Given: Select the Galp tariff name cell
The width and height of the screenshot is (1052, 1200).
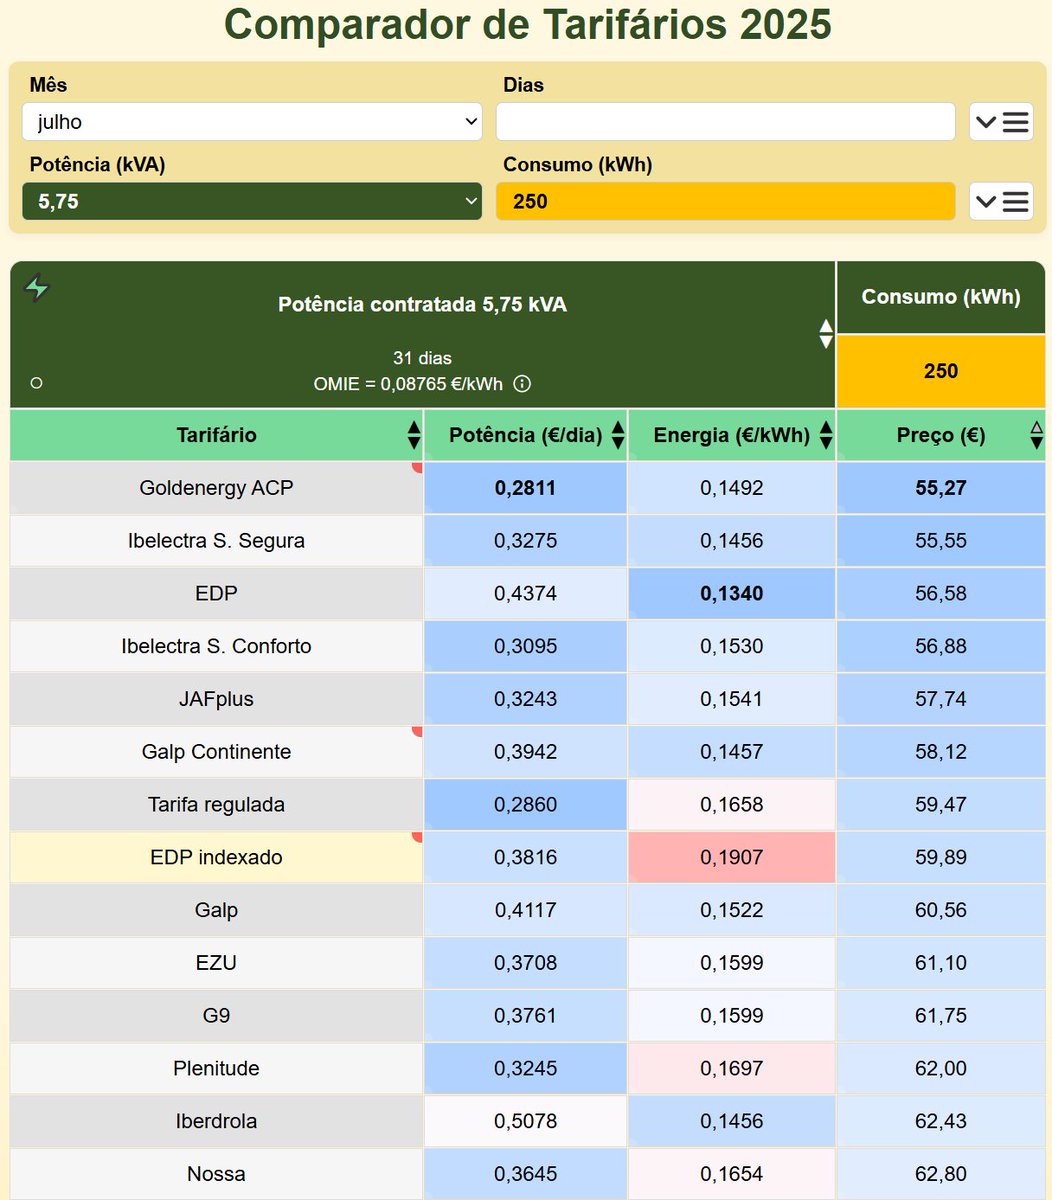Looking at the screenshot, I should coord(217,910).
